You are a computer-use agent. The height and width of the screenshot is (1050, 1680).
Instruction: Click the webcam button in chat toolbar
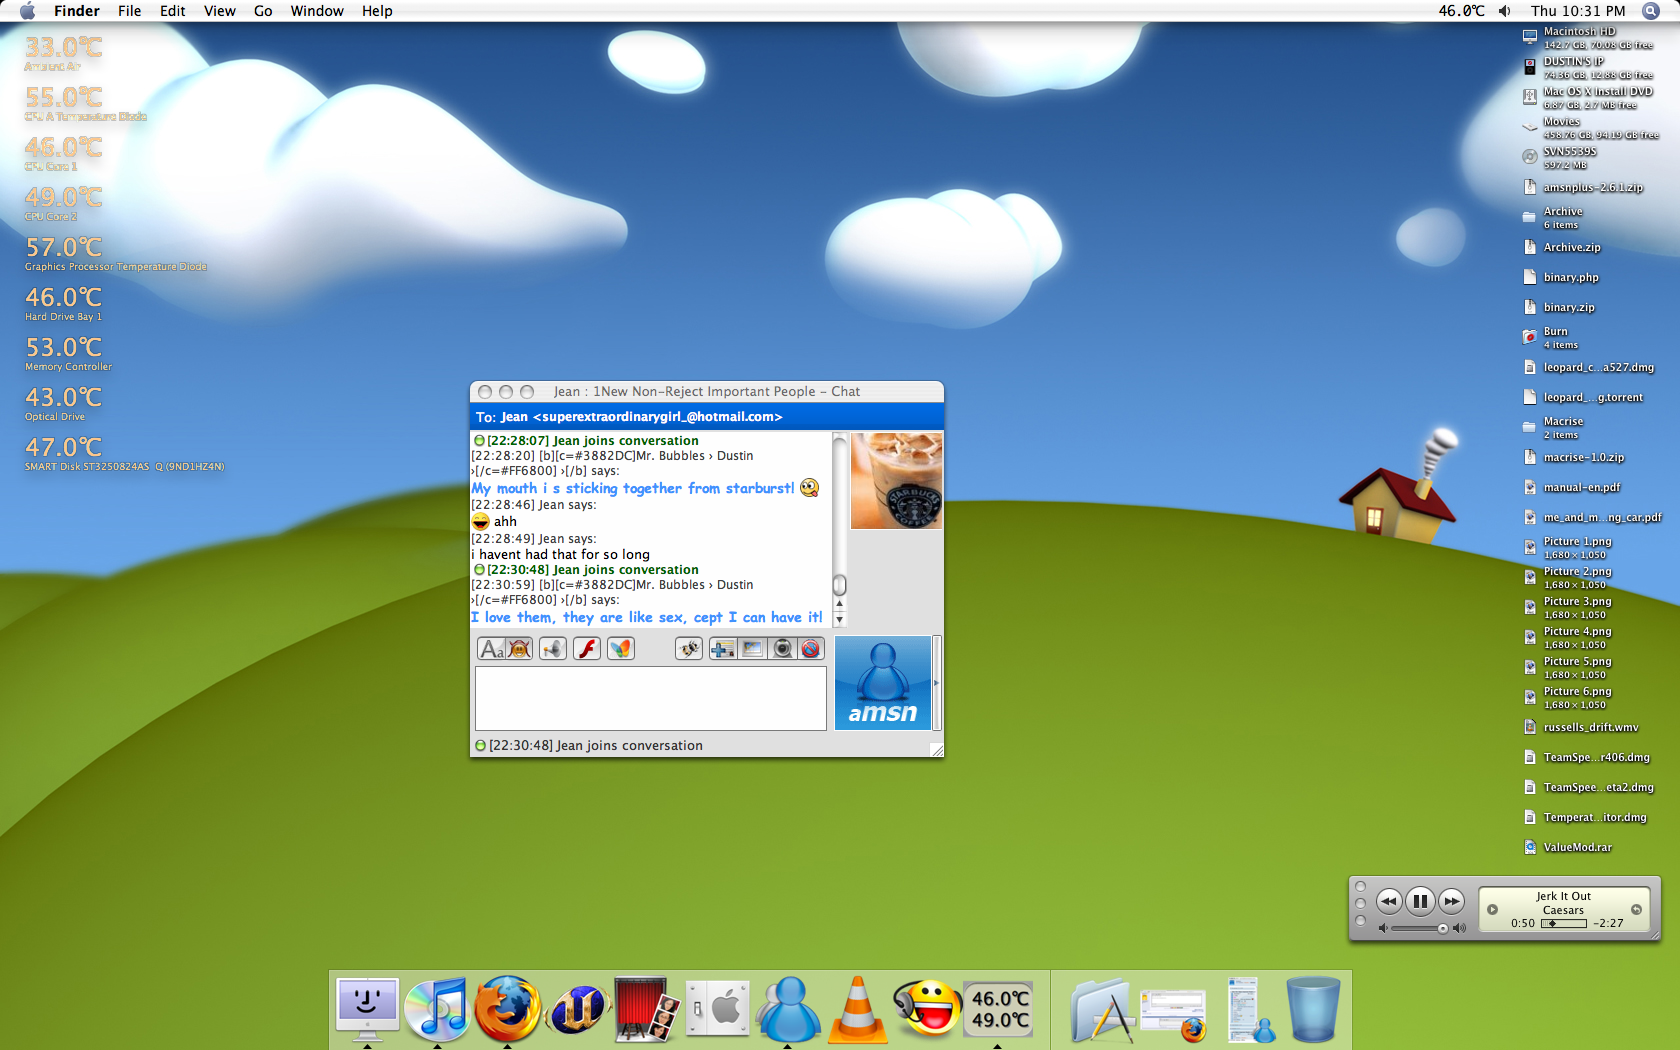pos(782,649)
